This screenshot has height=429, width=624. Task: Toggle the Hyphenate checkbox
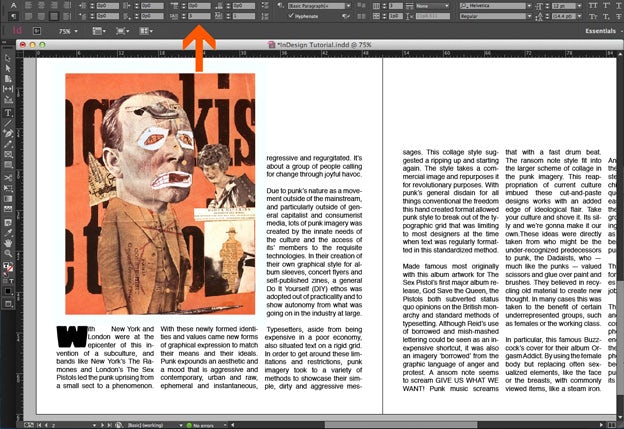coord(291,16)
